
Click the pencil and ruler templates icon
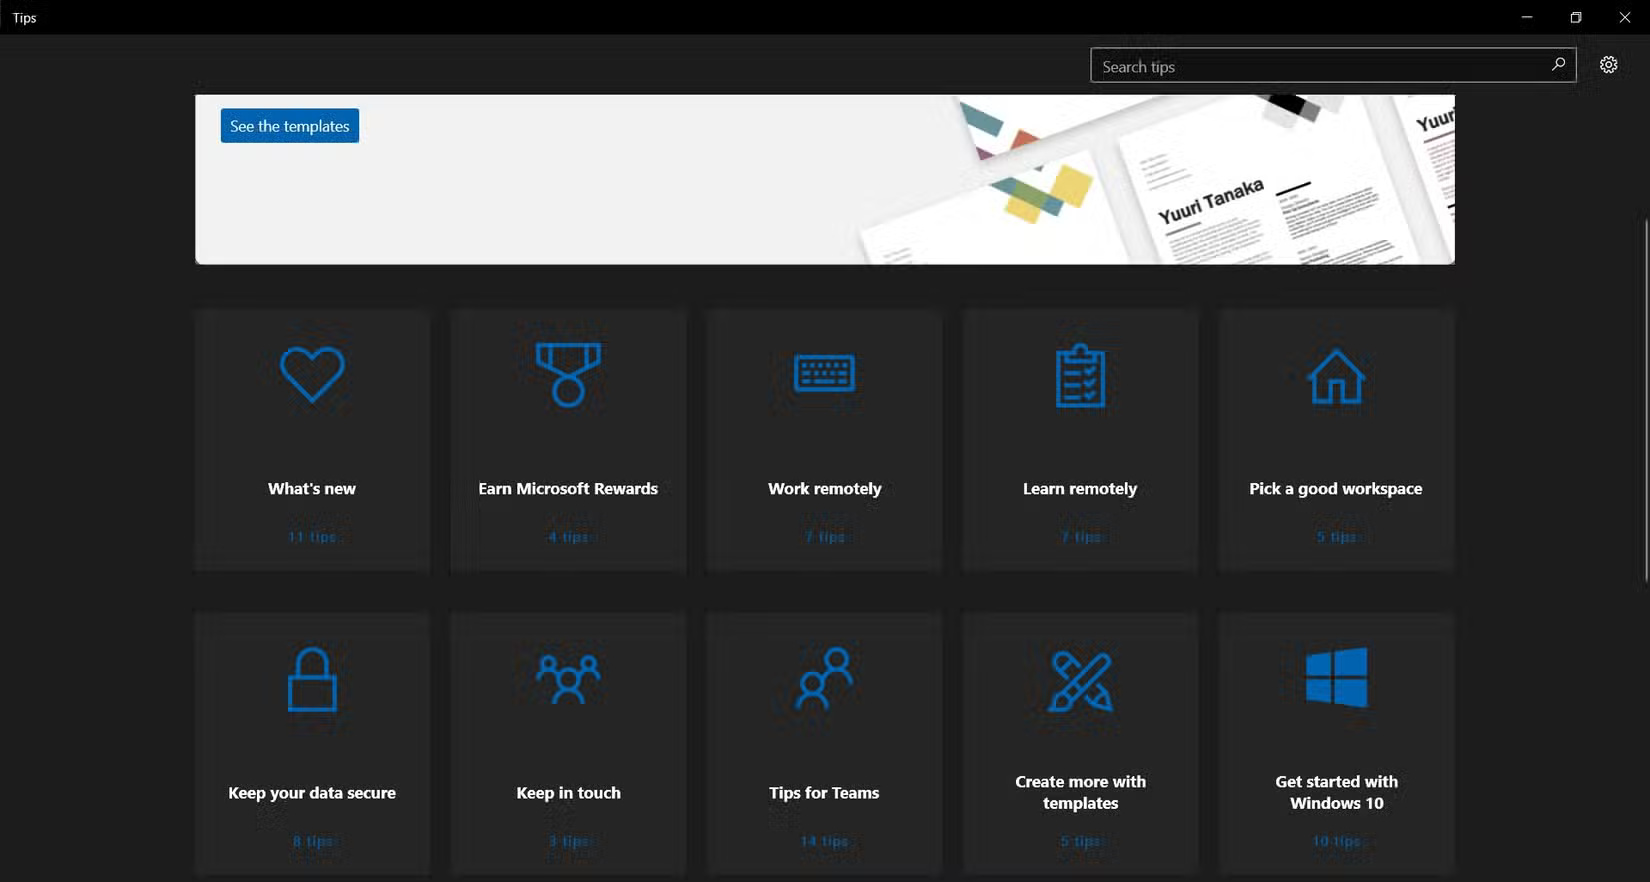(1080, 681)
